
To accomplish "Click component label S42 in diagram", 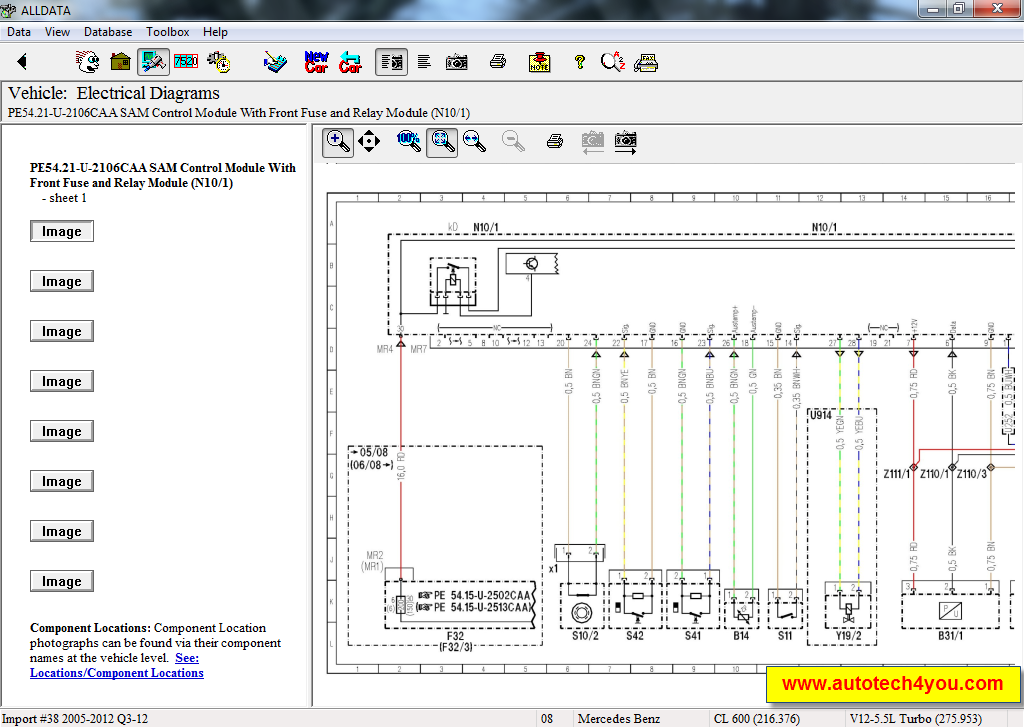I will (635, 636).
